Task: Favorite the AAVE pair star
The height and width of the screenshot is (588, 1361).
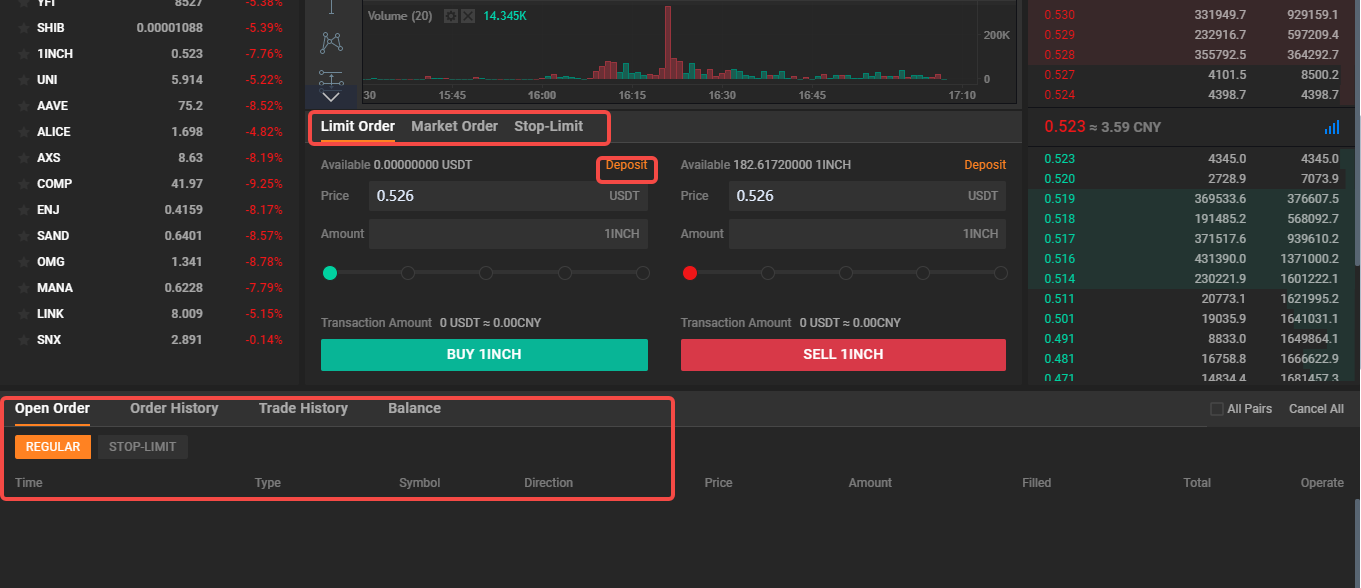Action: 23,106
